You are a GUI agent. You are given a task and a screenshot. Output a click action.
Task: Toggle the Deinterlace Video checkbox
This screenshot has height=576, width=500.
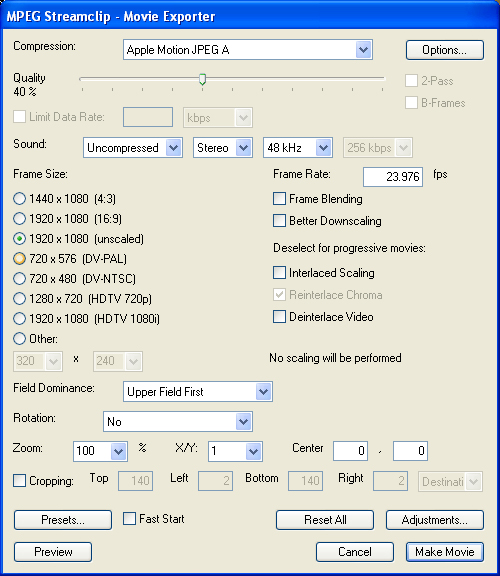pos(280,317)
